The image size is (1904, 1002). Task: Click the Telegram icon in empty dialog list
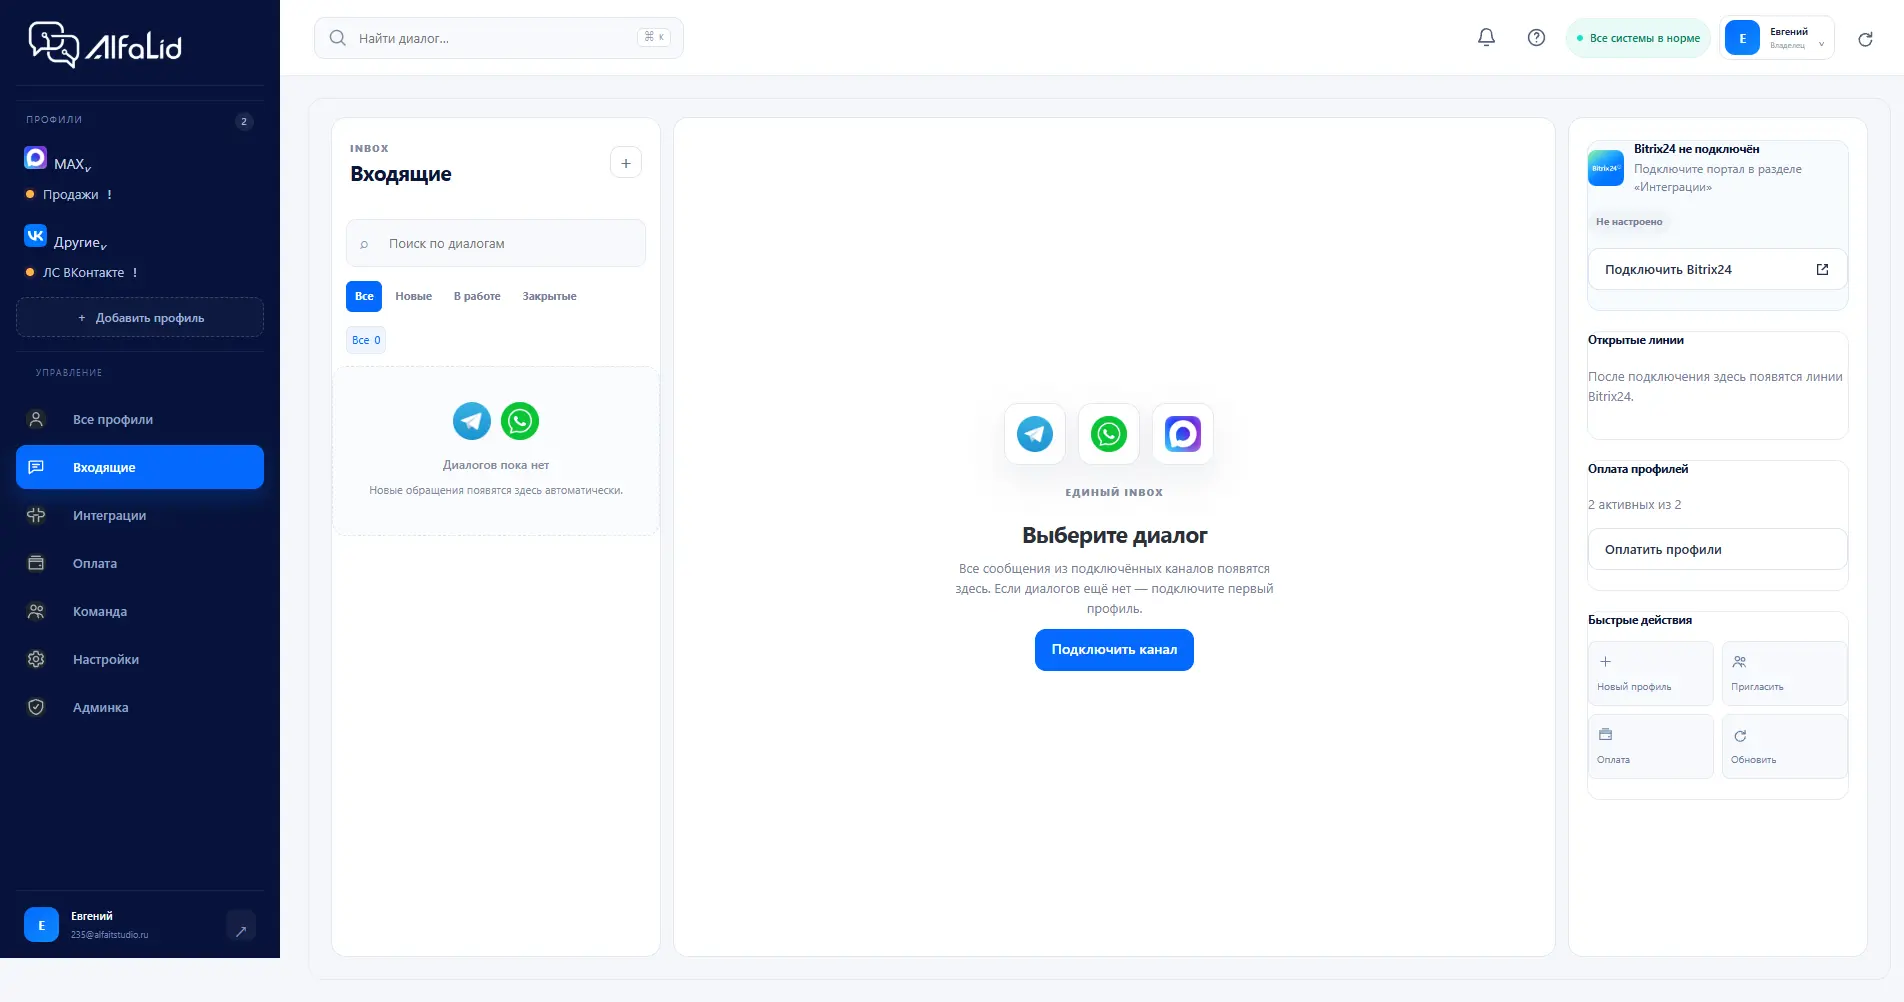[x=472, y=421]
